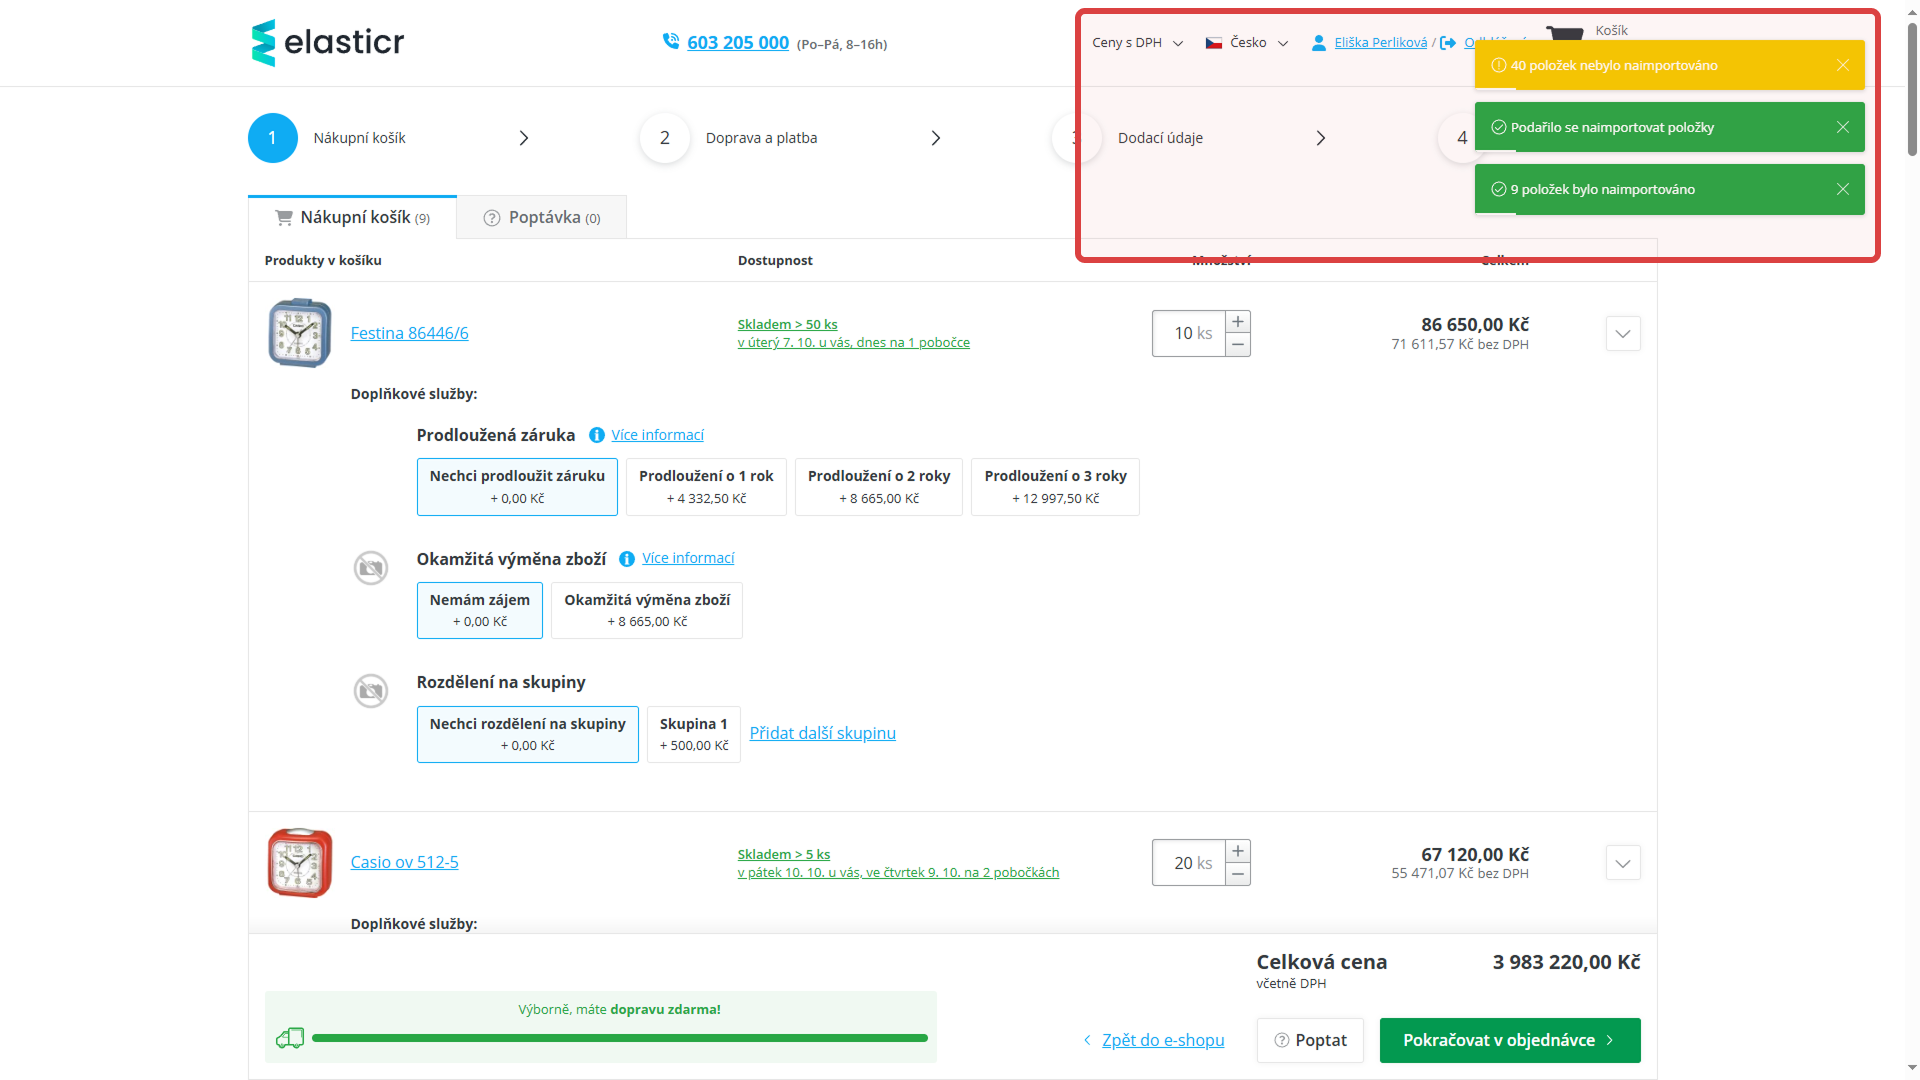Click info icon next to Okamžitá výměna zboží
Screen dimensions: 1920x1080
coord(627,559)
